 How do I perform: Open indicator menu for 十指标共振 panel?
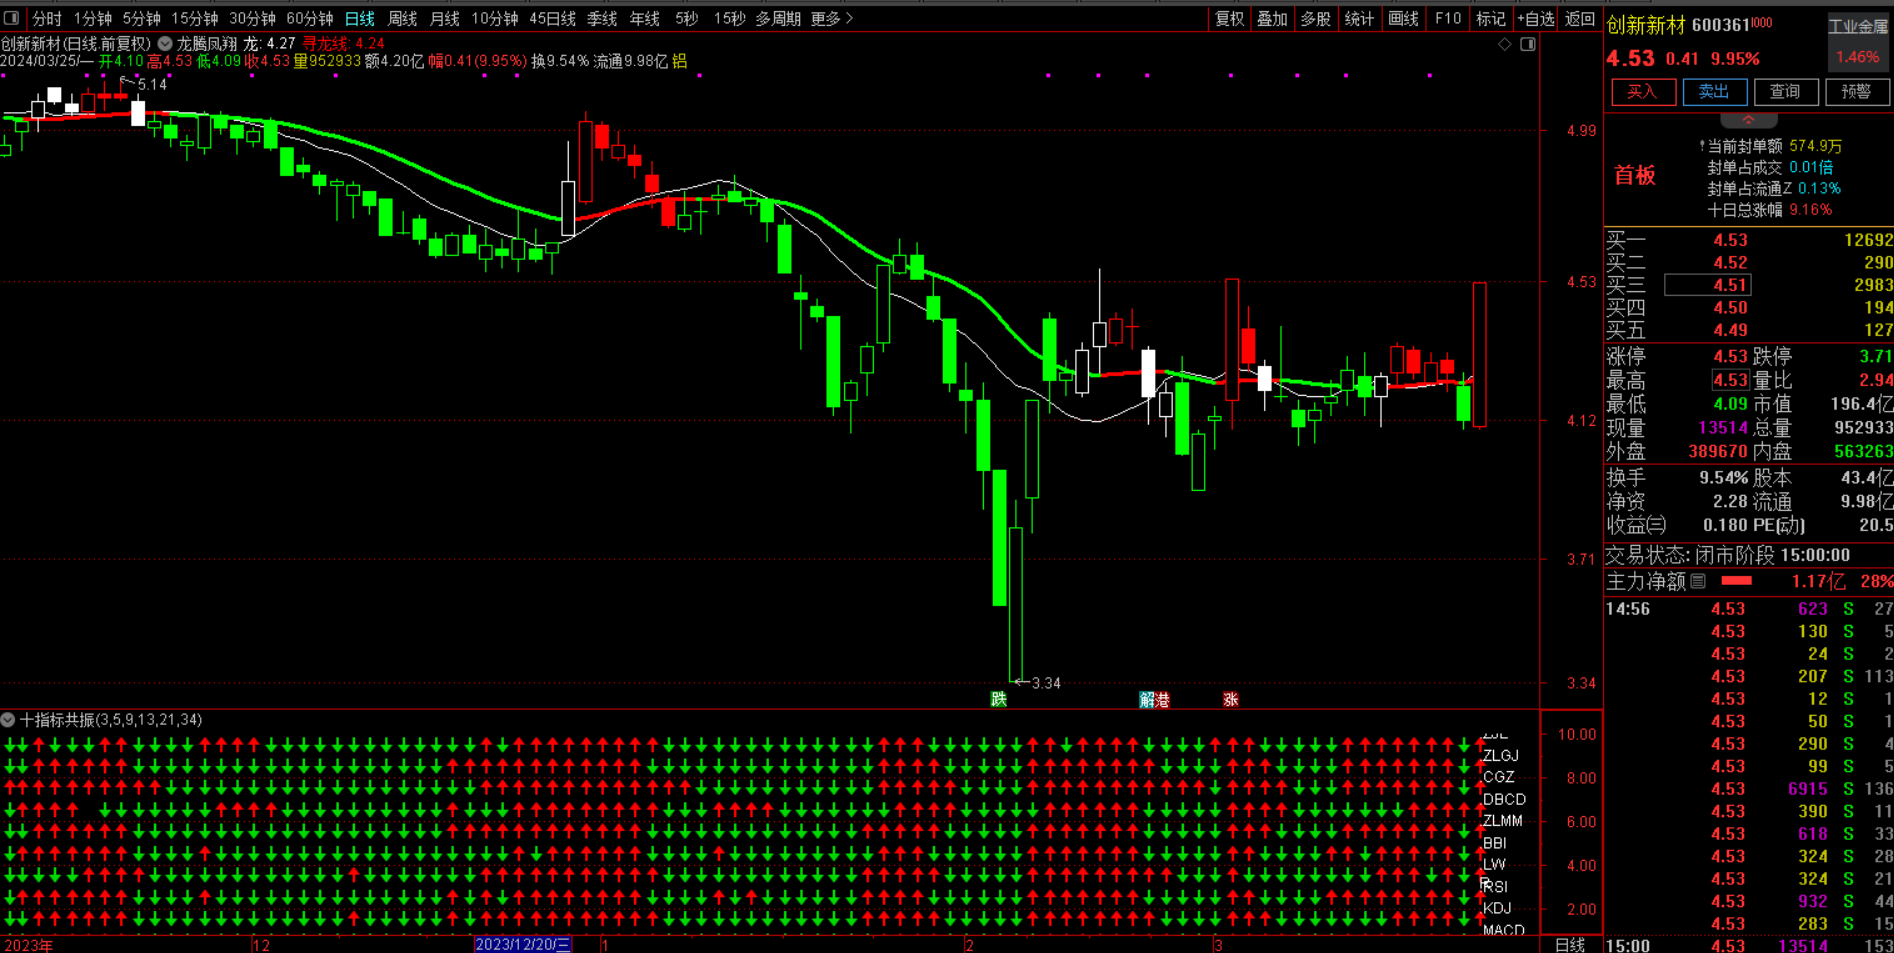[x=8, y=720]
